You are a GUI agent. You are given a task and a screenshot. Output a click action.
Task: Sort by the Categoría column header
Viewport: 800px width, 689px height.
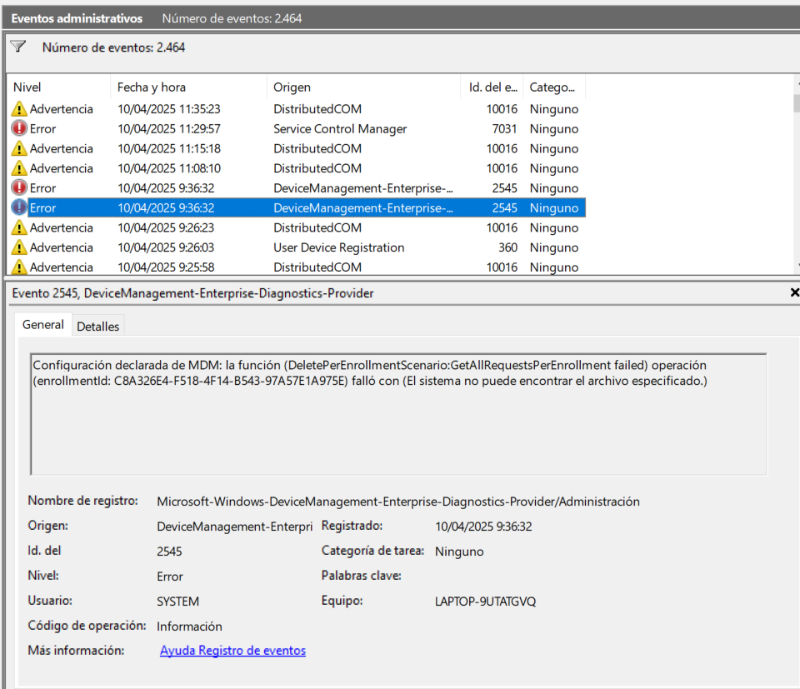coord(554,87)
